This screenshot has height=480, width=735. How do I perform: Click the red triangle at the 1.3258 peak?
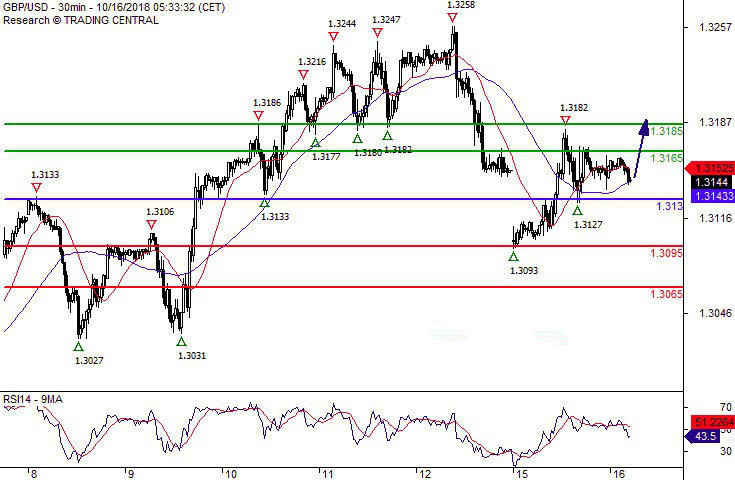(453, 18)
